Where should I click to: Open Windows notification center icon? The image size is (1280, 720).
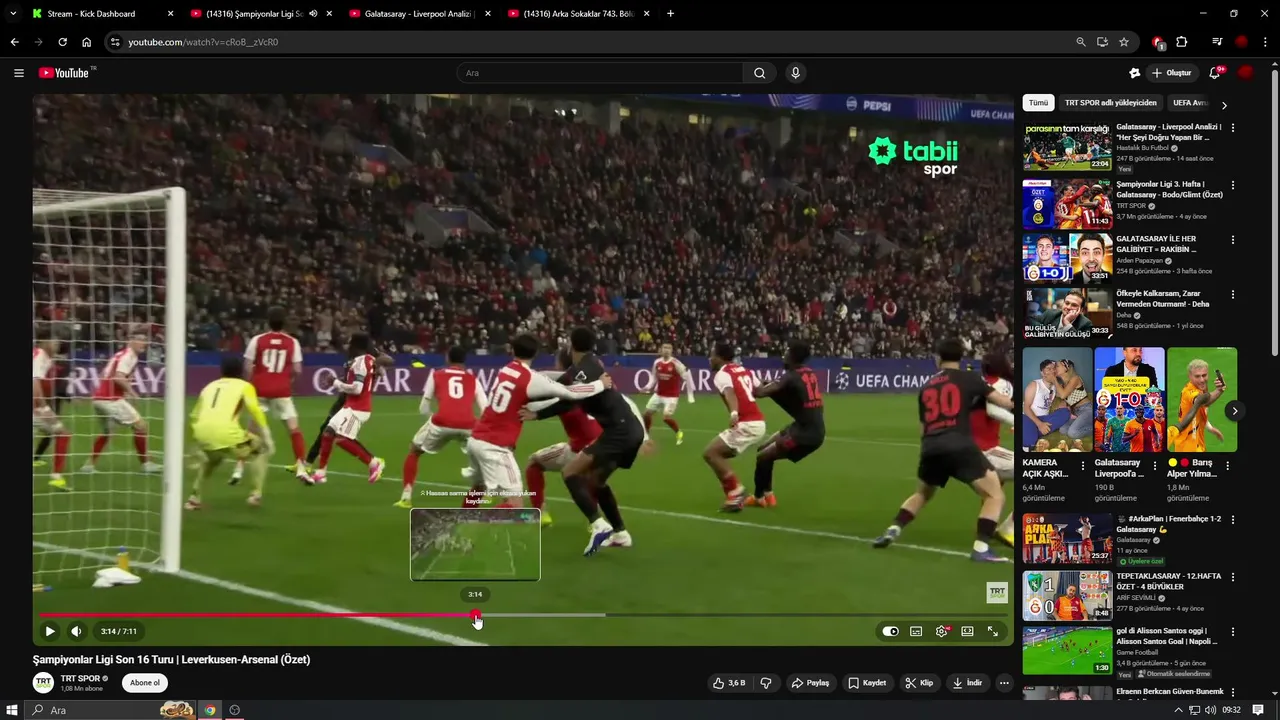click(1258, 710)
